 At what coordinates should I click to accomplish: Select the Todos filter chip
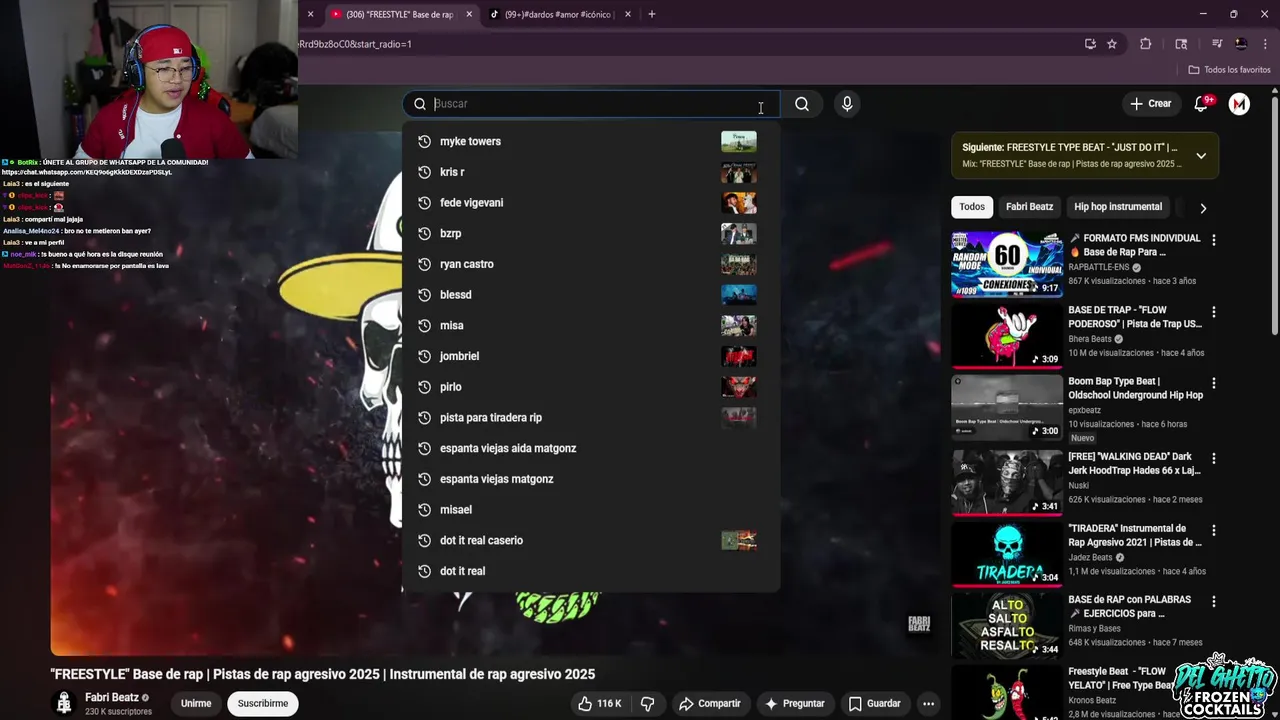972,207
